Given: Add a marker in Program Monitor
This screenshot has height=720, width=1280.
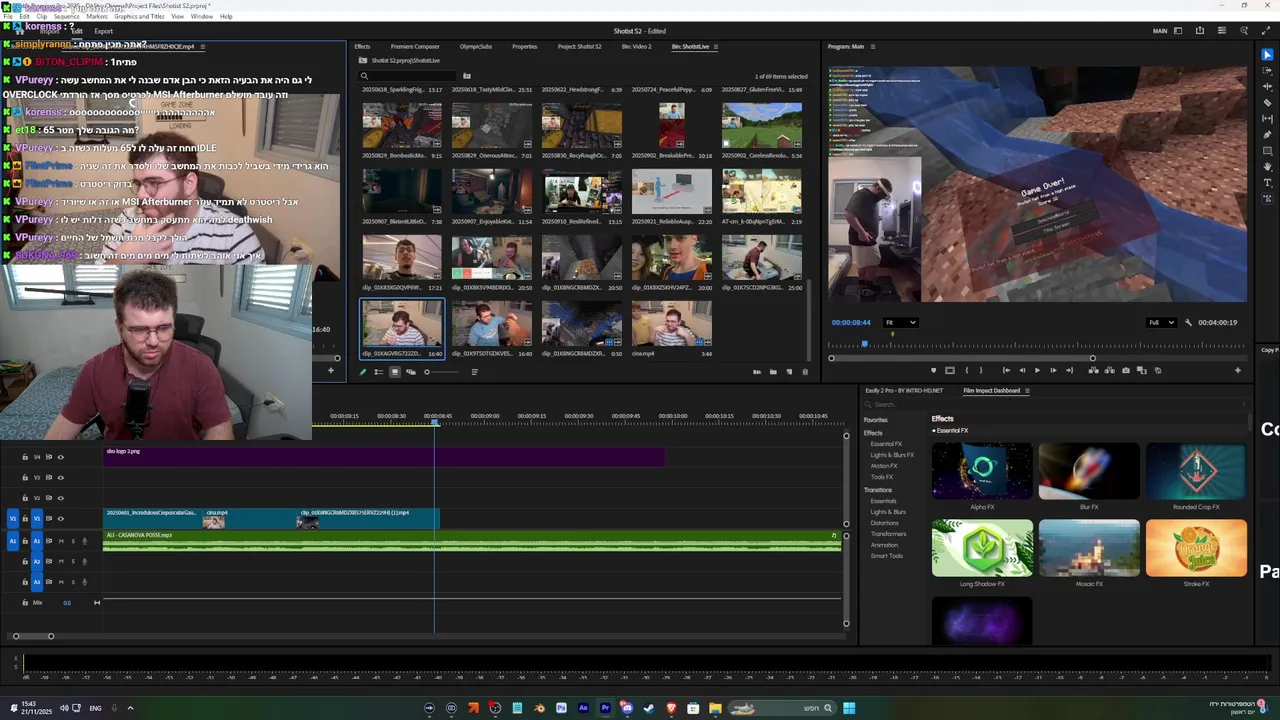Looking at the screenshot, I should [933, 370].
